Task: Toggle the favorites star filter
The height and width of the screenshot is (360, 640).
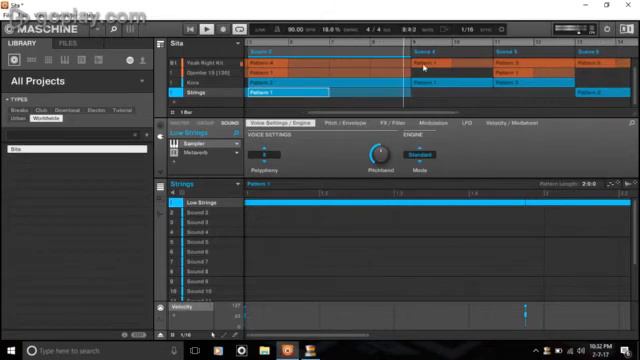Action: click(x=147, y=135)
